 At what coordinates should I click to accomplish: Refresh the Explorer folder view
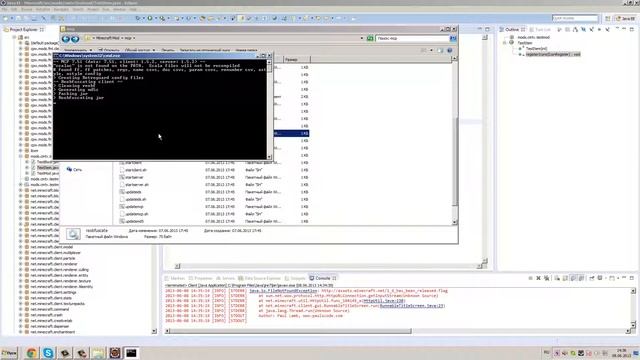coord(370,38)
